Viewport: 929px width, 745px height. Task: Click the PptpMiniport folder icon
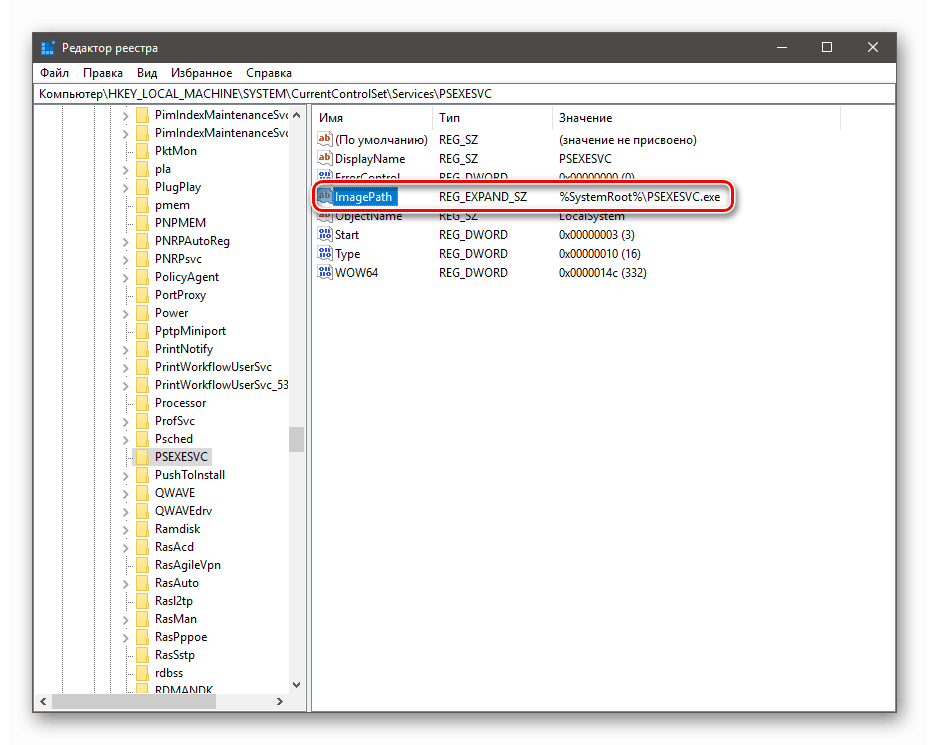click(142, 331)
